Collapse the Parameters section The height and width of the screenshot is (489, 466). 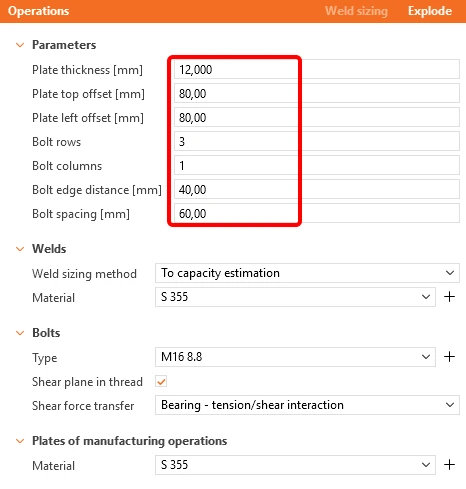tap(20, 45)
